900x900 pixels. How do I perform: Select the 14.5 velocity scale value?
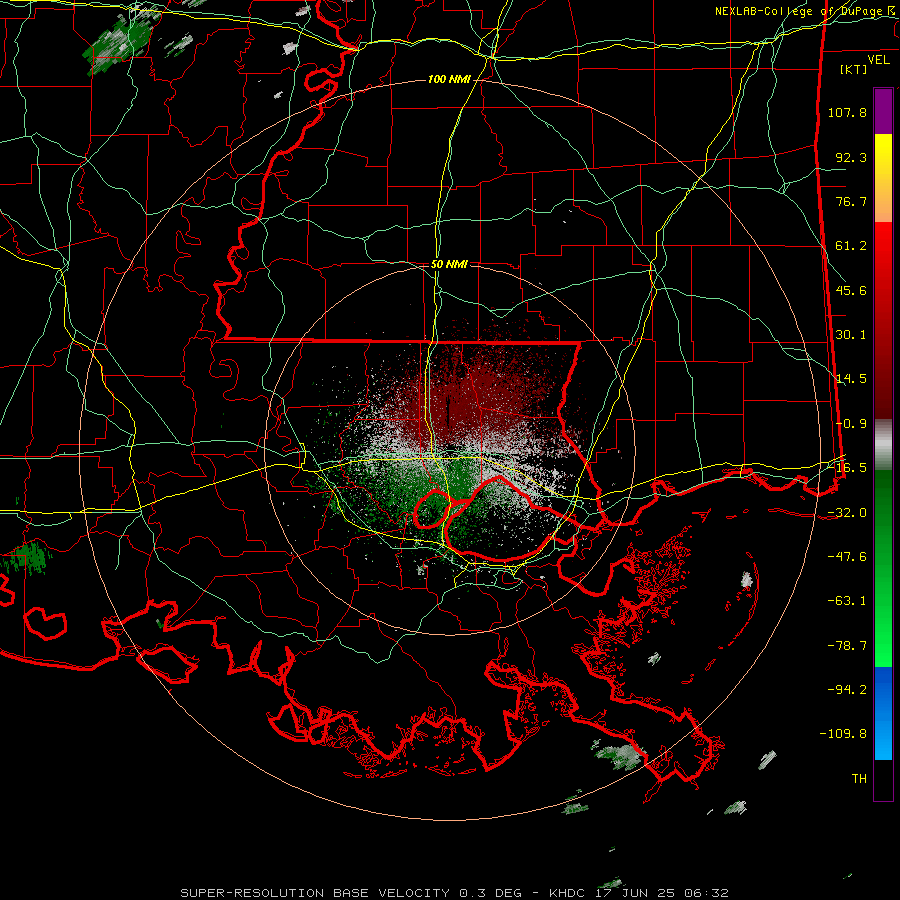tap(851, 379)
